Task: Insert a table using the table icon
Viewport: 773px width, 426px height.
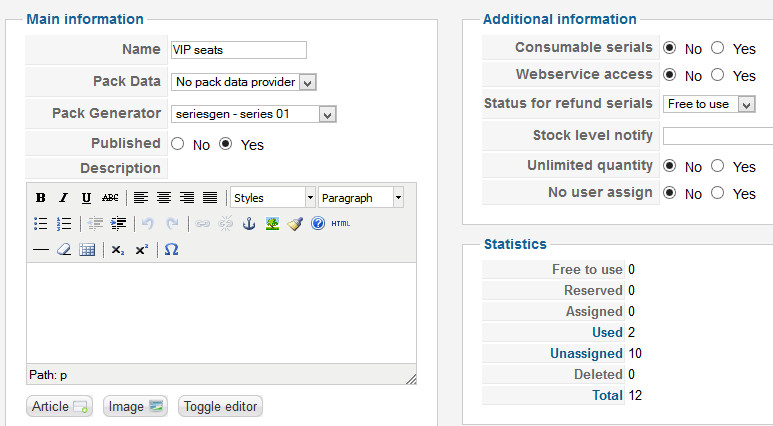Action: 87,250
